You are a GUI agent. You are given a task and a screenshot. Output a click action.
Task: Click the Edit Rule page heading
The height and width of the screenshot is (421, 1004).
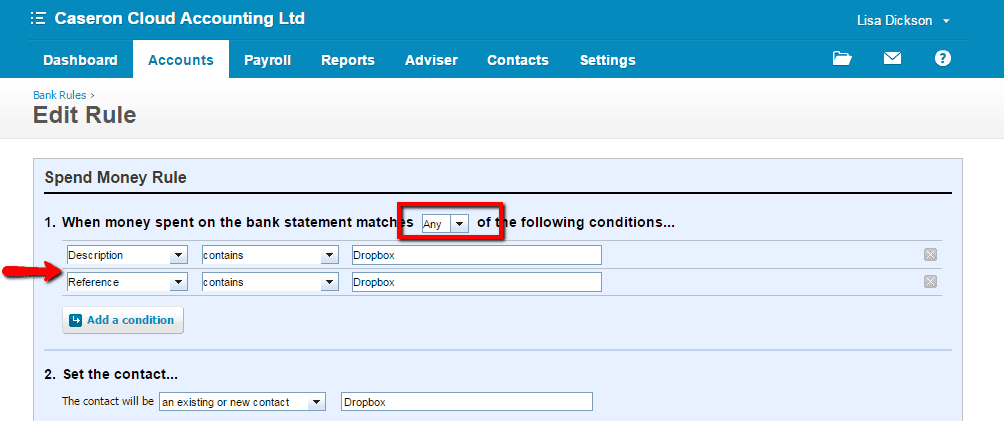point(85,115)
